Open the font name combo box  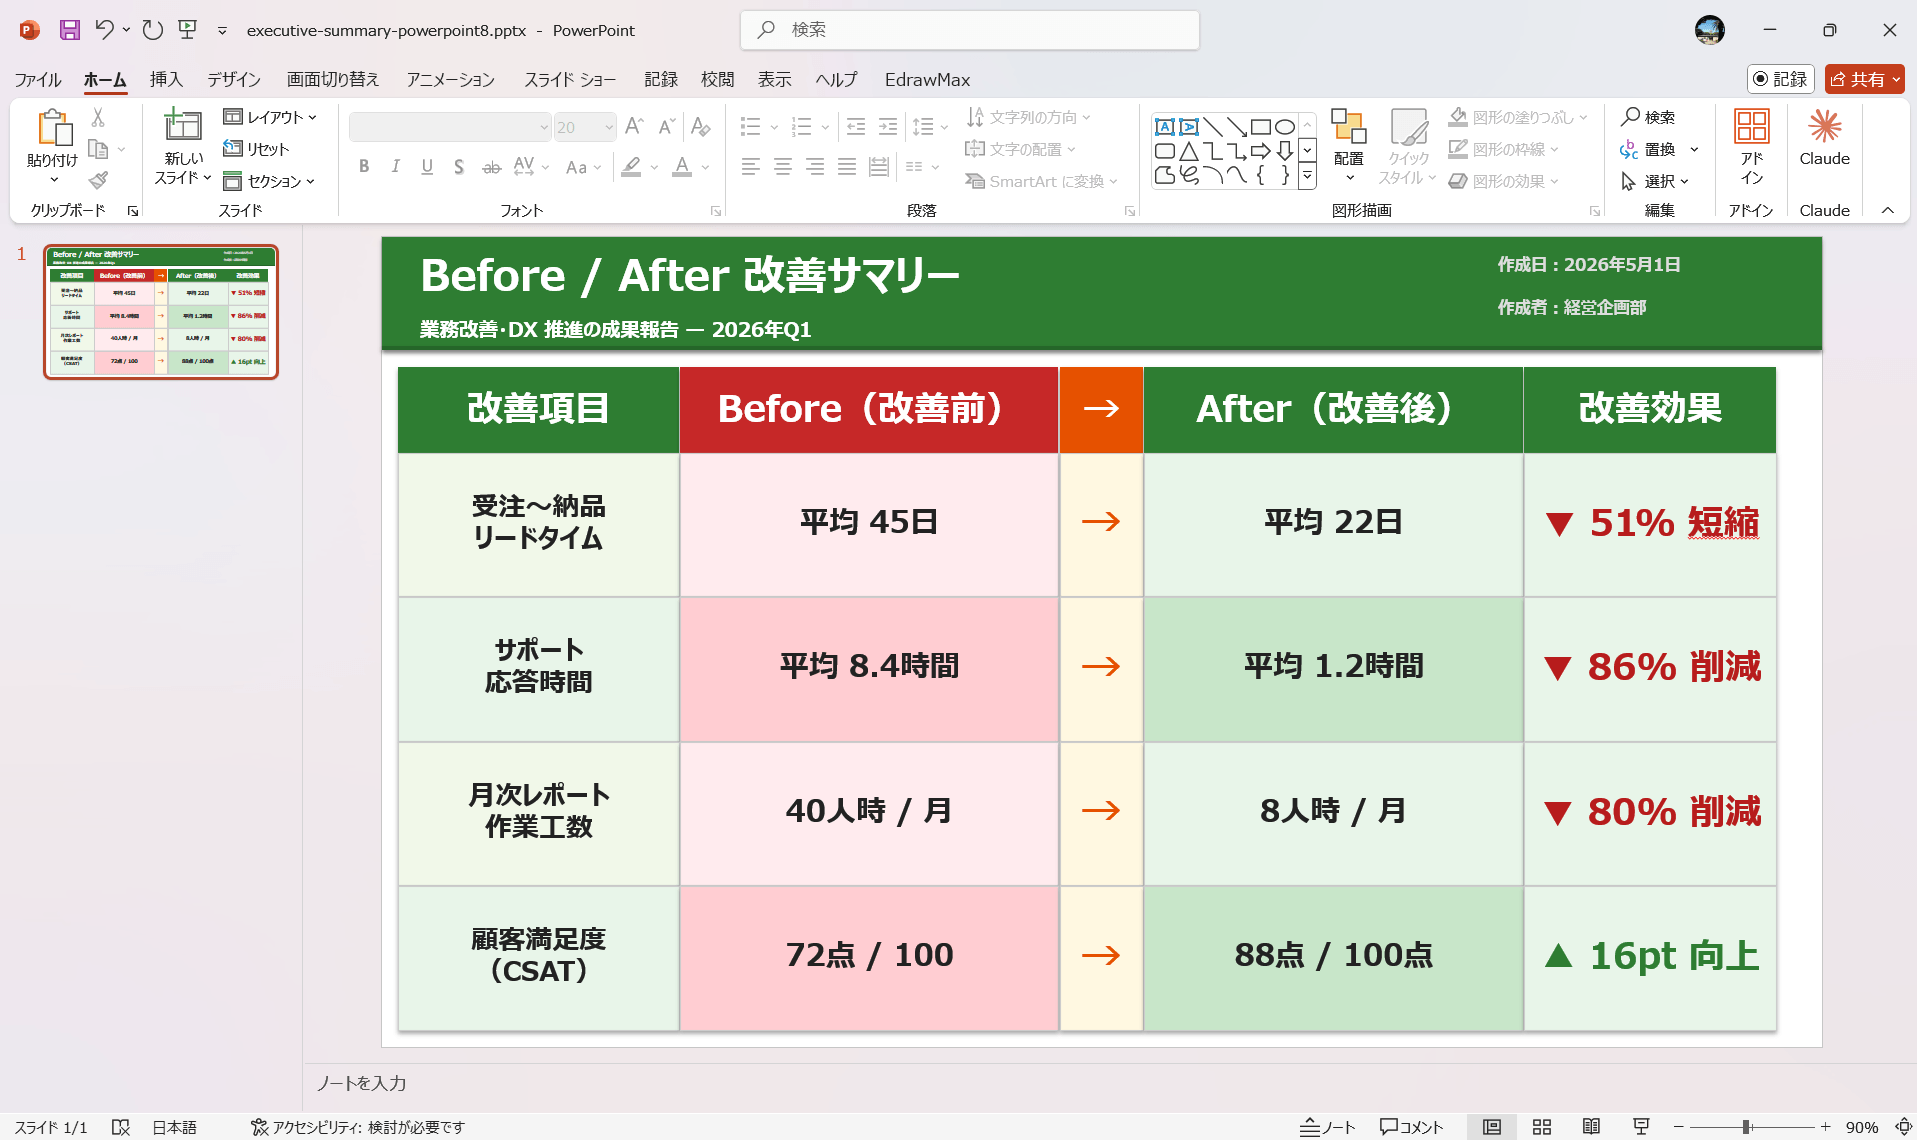(x=450, y=127)
